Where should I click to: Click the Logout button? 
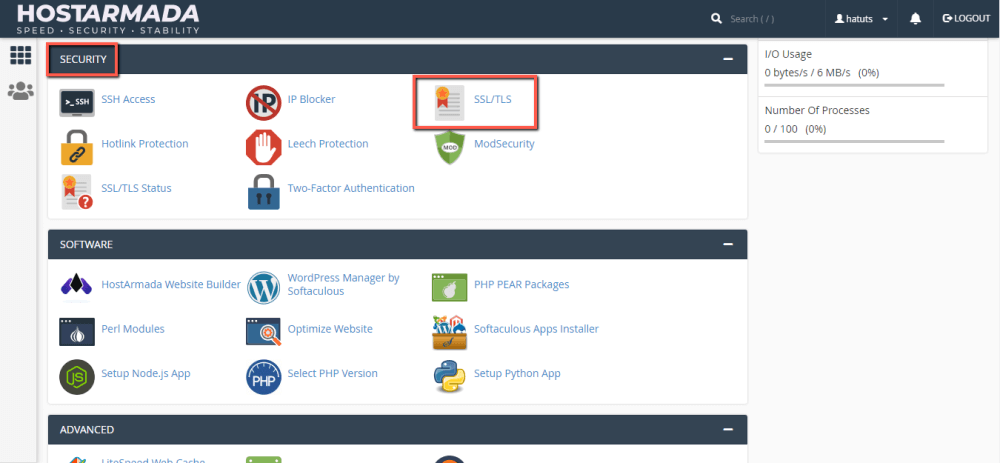(x=966, y=18)
